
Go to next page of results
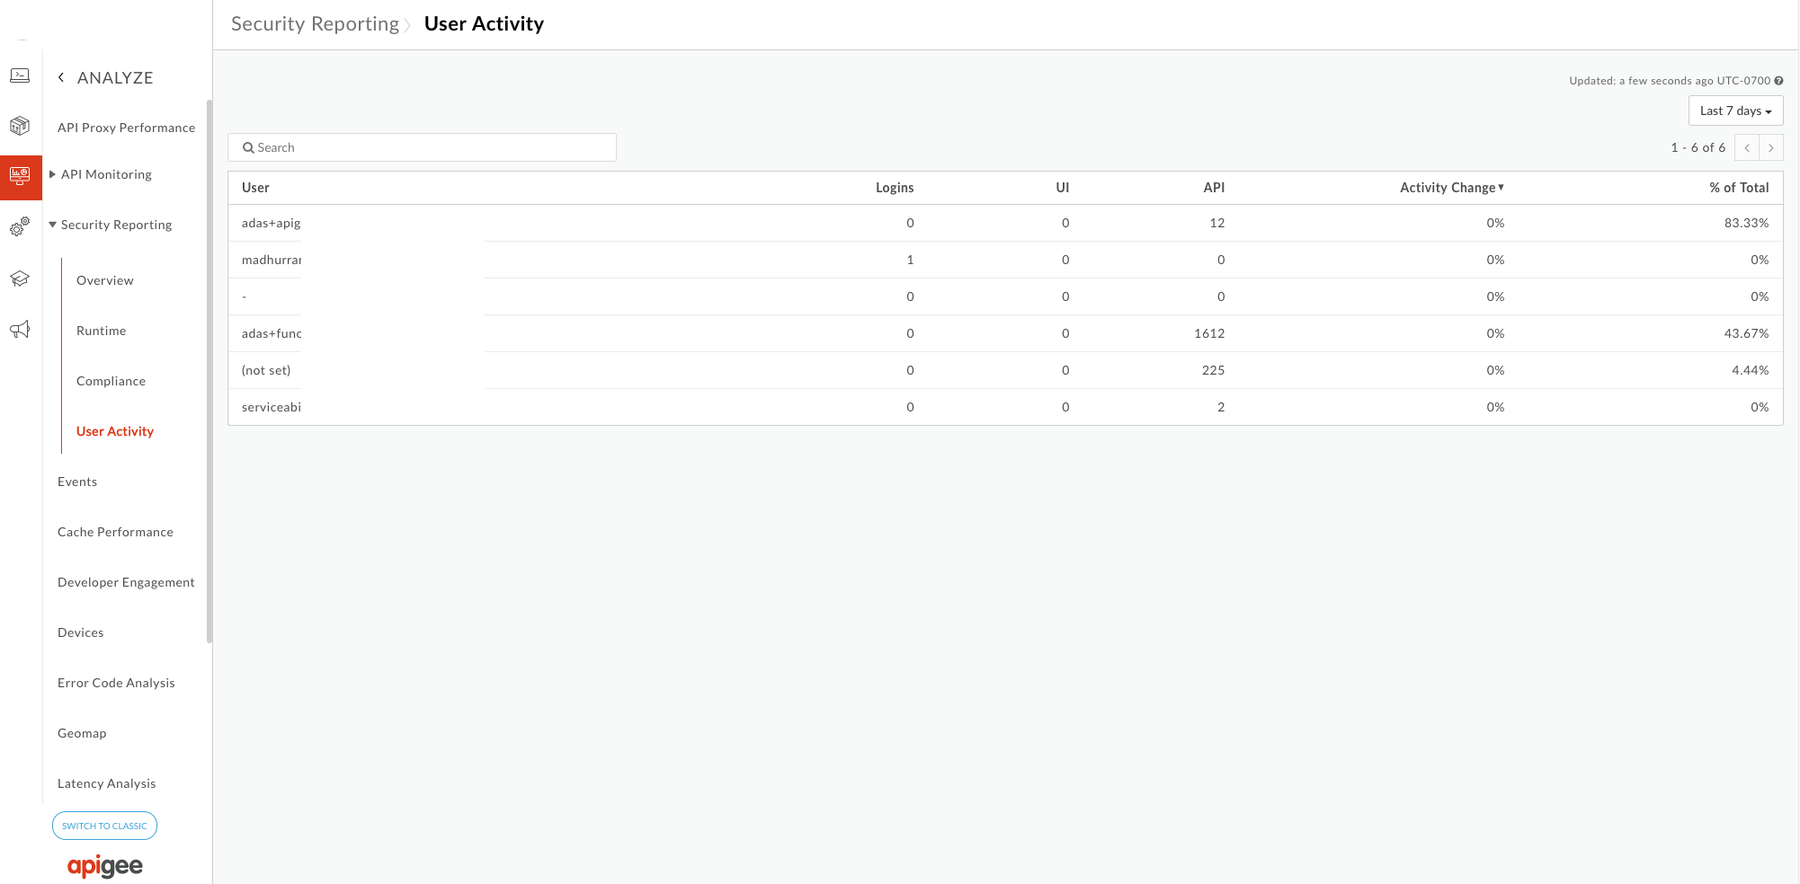pos(1771,148)
